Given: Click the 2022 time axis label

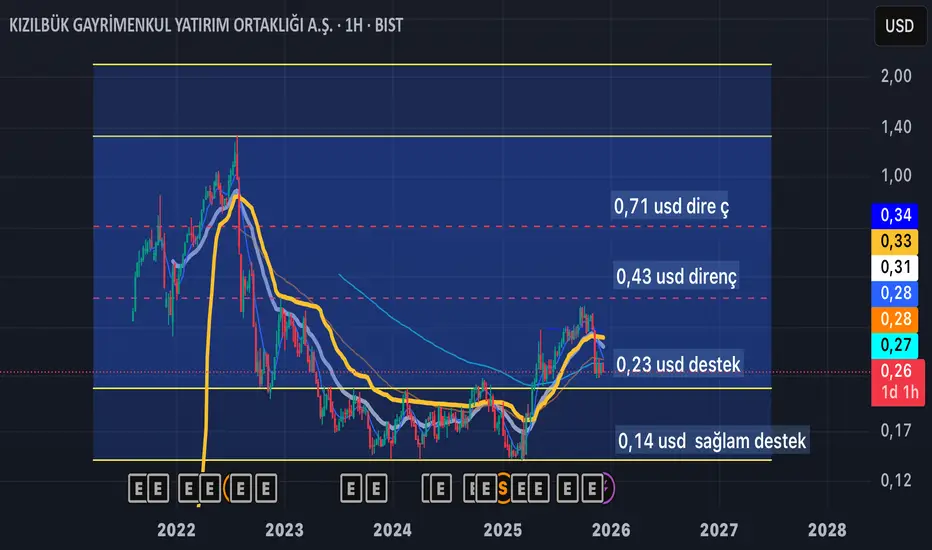Looking at the screenshot, I should click(x=176, y=530).
